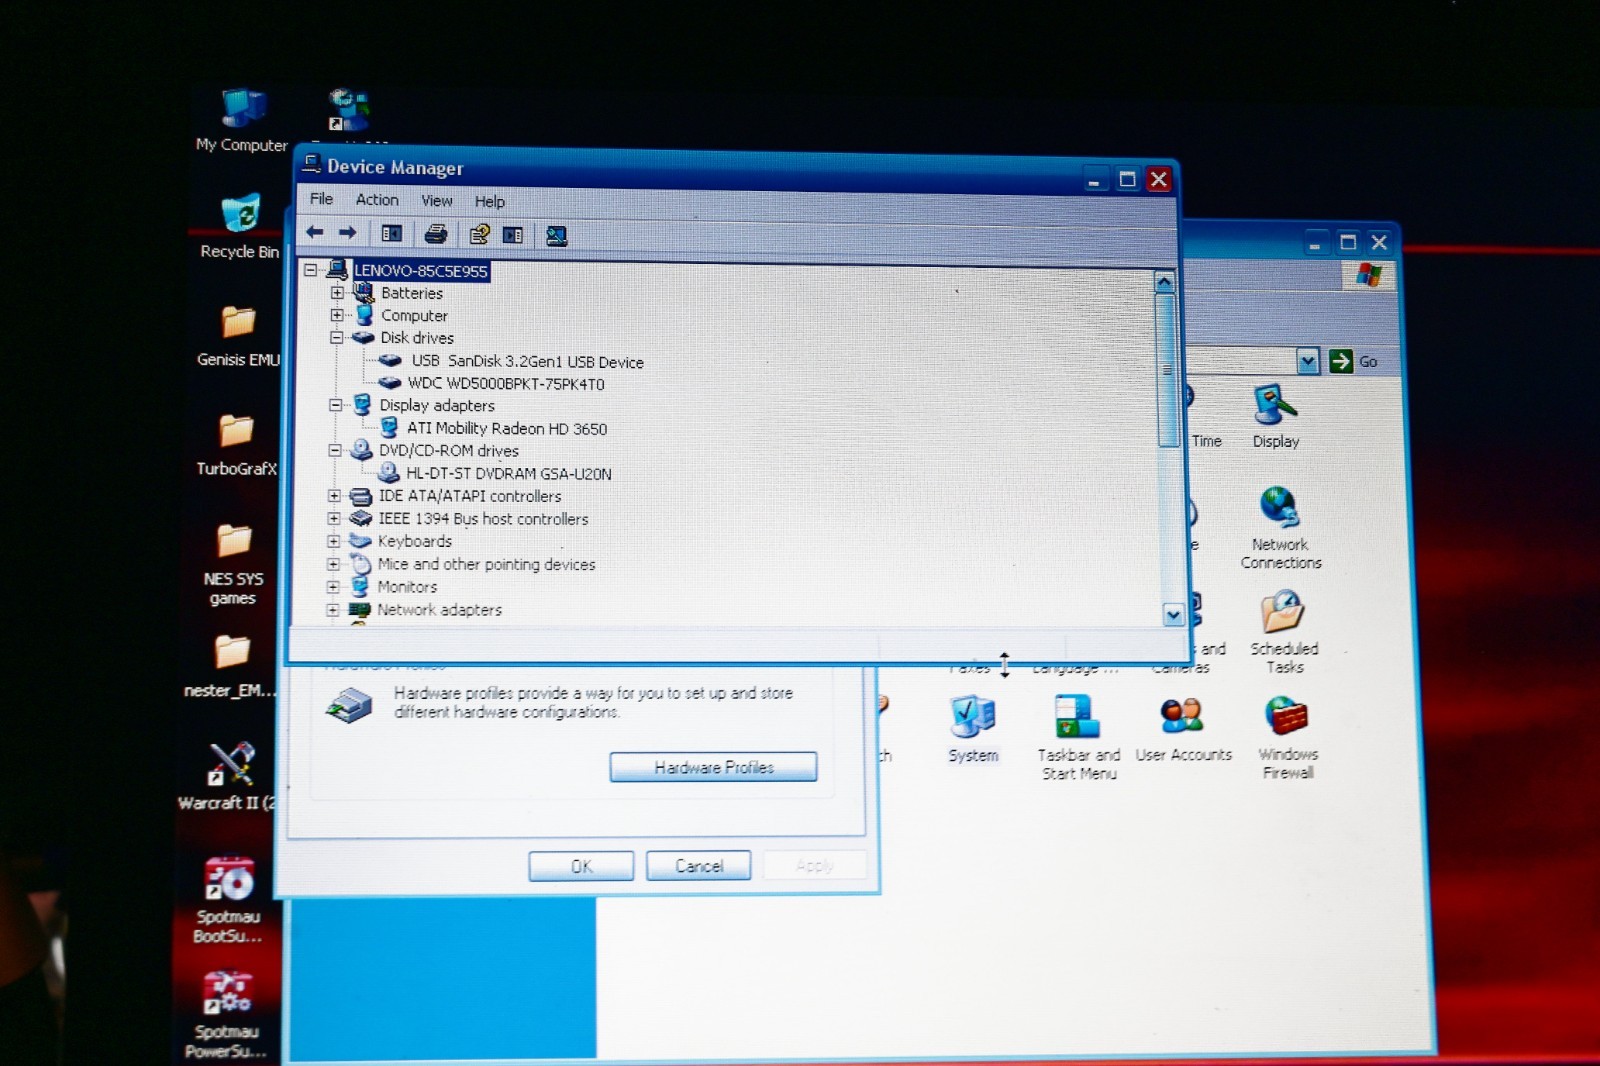Expand IEEE 1394 Bus host controllers node
Viewport: 1600px width, 1066px height.
[x=334, y=518]
